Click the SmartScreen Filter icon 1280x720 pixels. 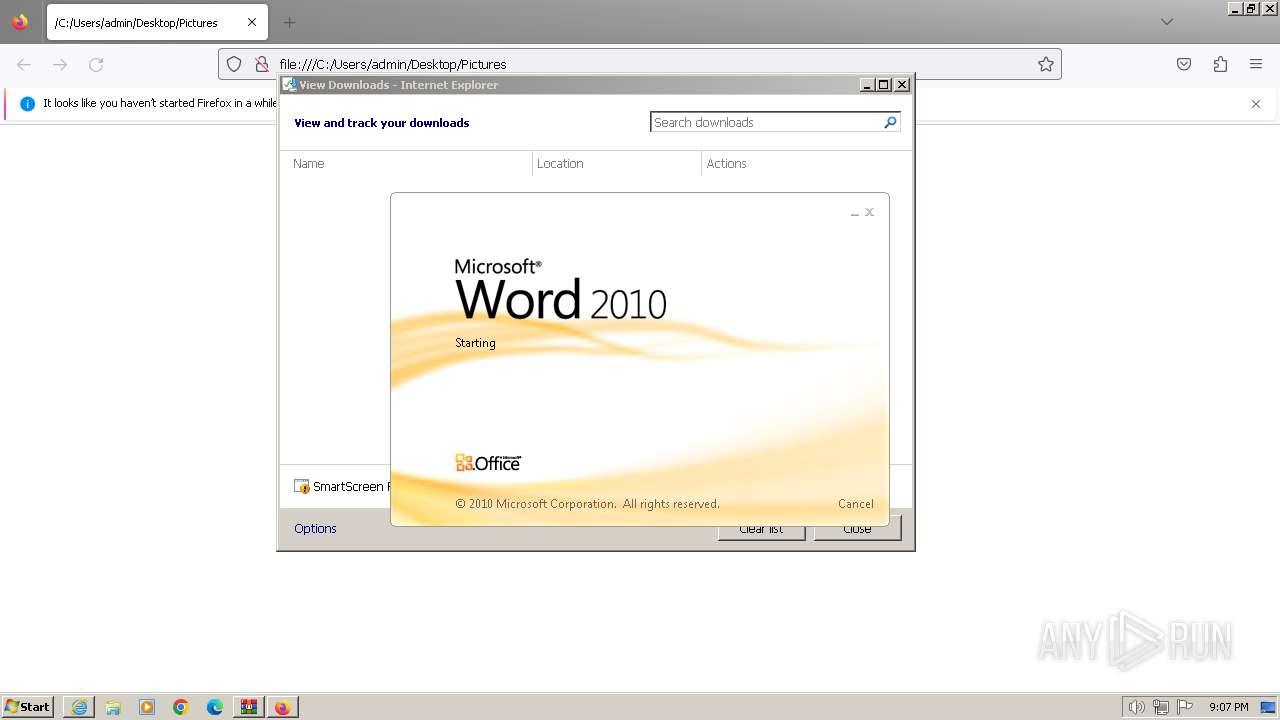[302, 487]
